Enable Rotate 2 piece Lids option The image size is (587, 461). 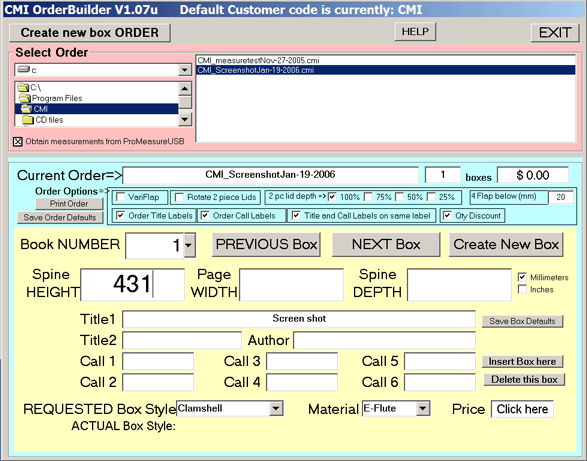(180, 197)
